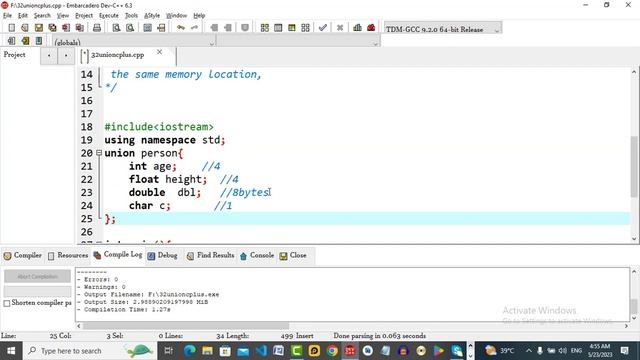The width and height of the screenshot is (640, 360).
Task: Click the Close tab in bottom panel
Action: [293, 256]
